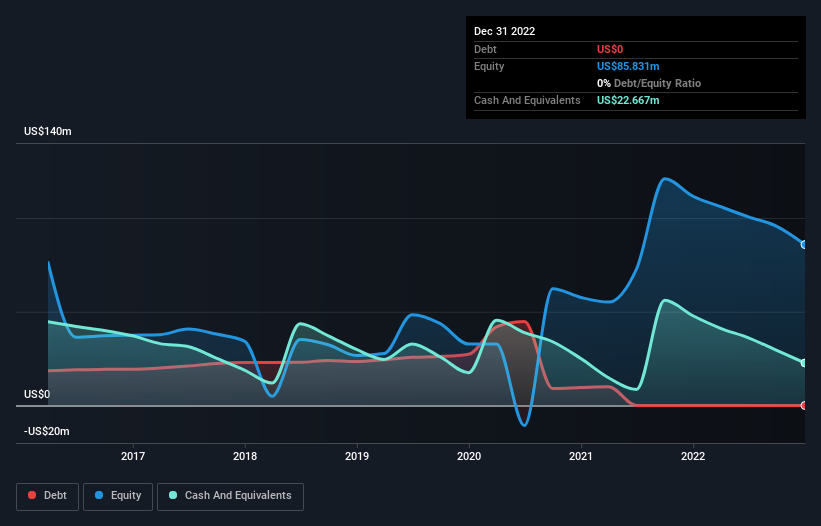Click the -US$20m y-axis label
Screen dimensions: 821x526
click(x=47, y=431)
